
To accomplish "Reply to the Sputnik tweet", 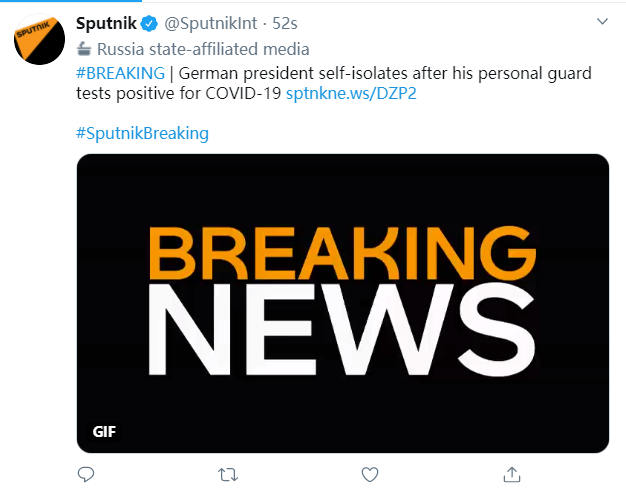I will [87, 473].
